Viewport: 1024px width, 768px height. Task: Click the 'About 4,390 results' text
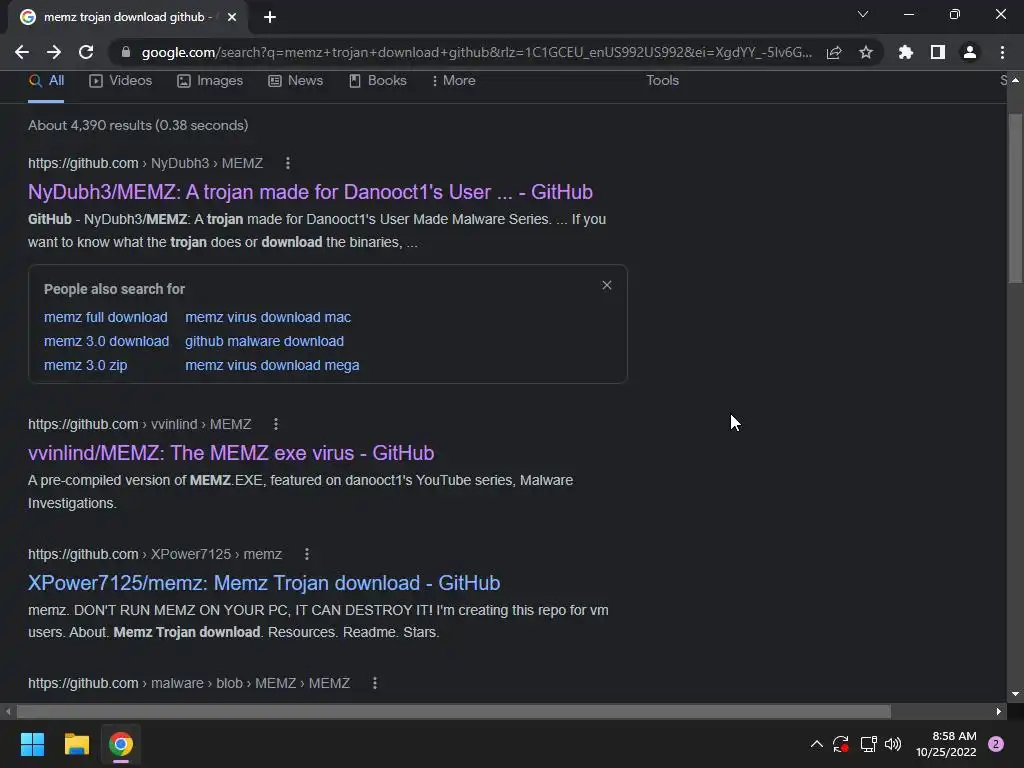(138, 125)
